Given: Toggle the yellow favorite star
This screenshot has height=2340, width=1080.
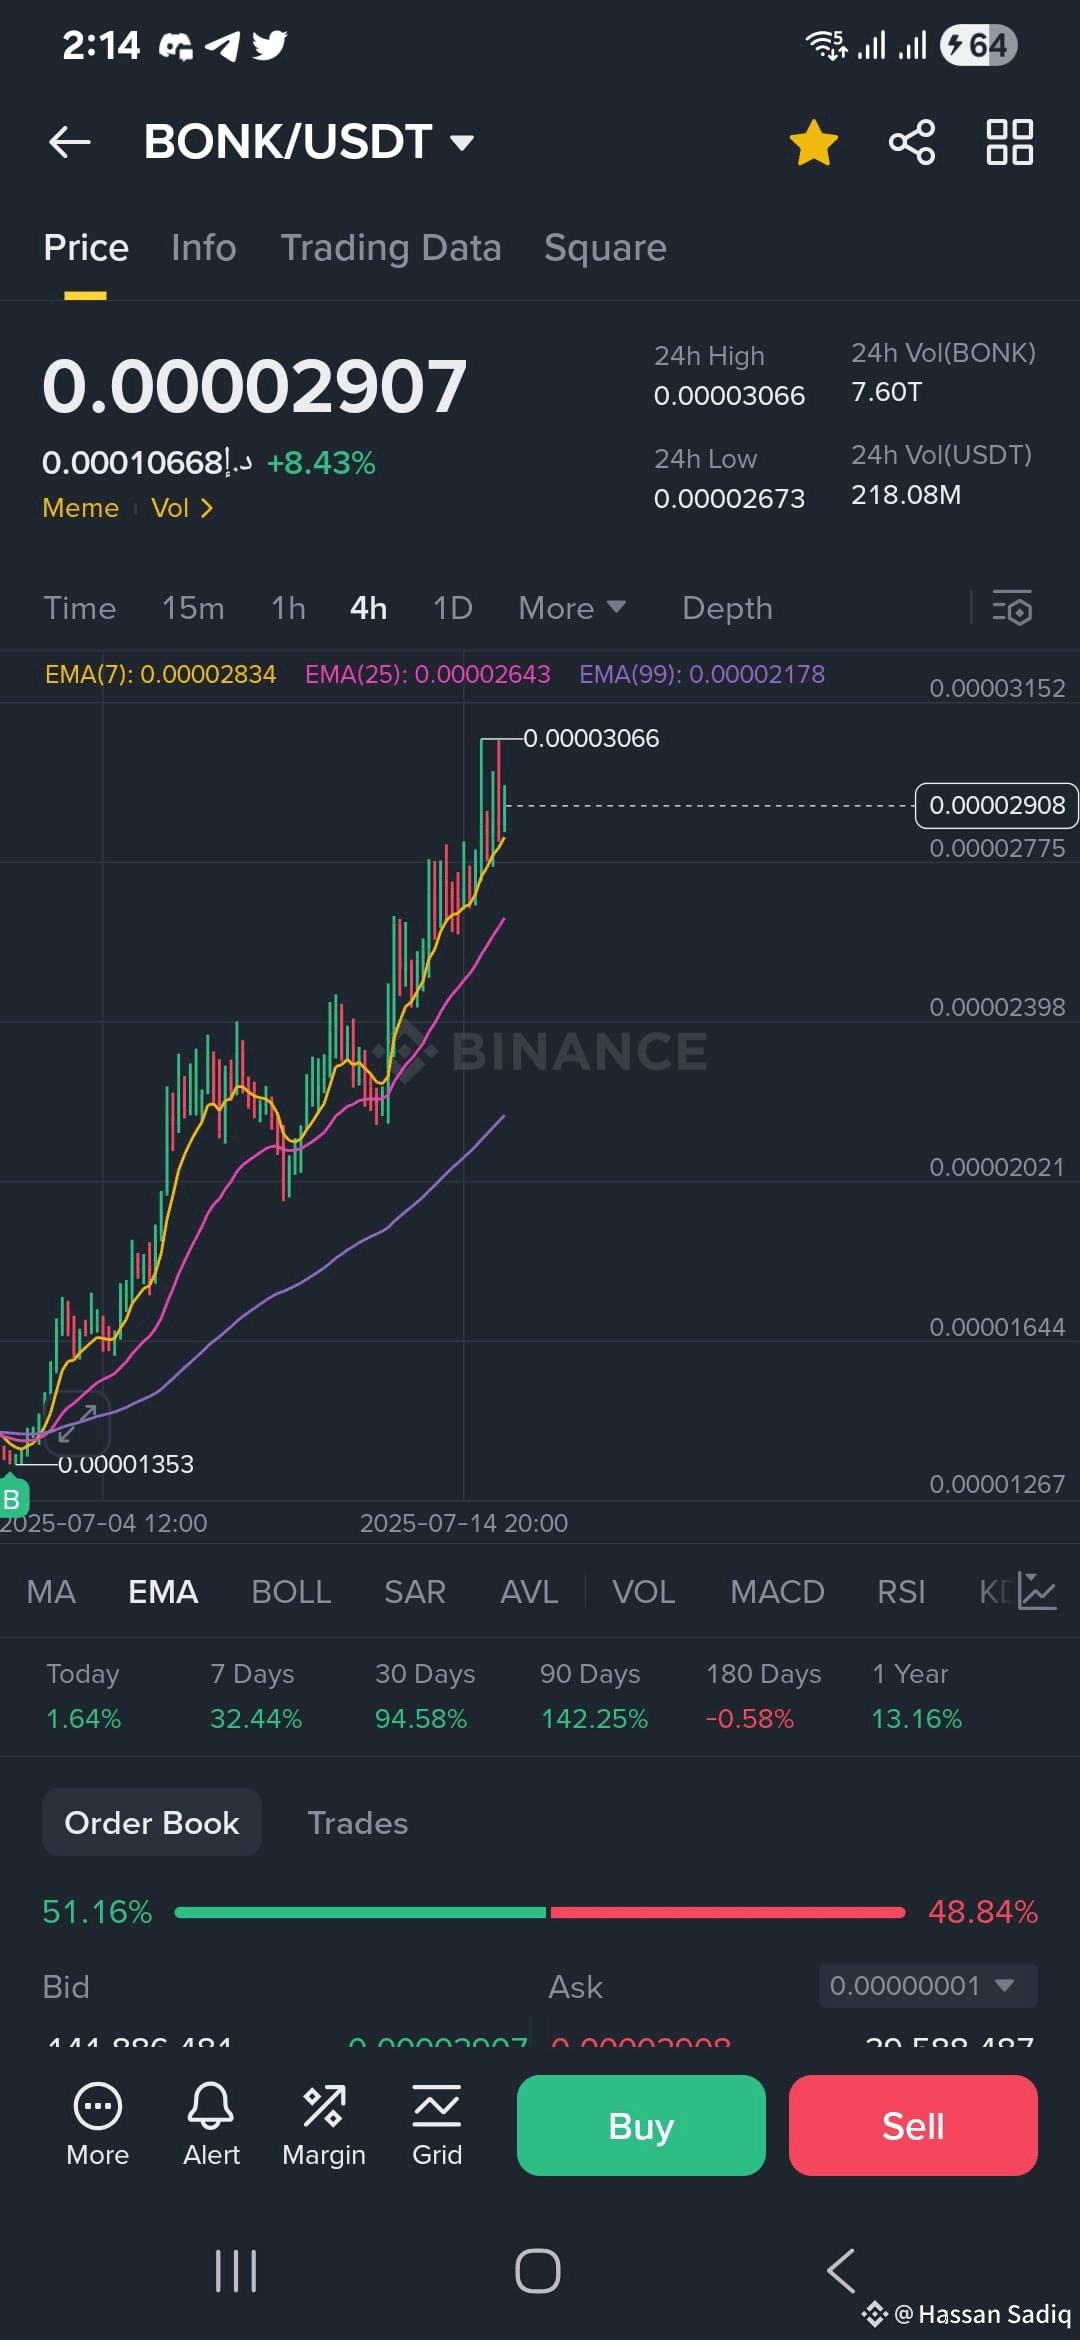Looking at the screenshot, I should pyautogui.click(x=813, y=142).
